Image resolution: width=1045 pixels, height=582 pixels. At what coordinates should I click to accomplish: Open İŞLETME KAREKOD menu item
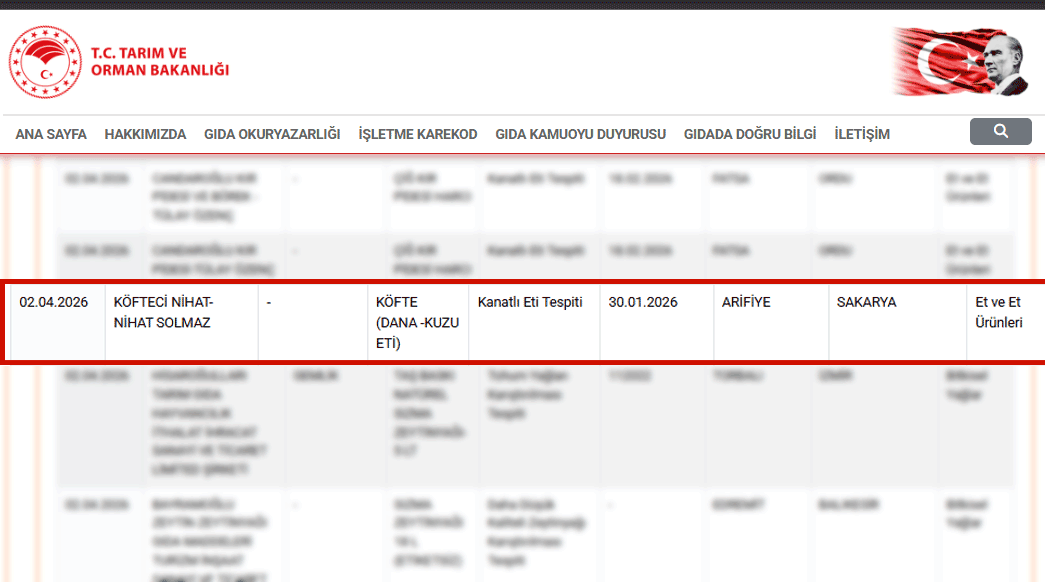pos(418,134)
